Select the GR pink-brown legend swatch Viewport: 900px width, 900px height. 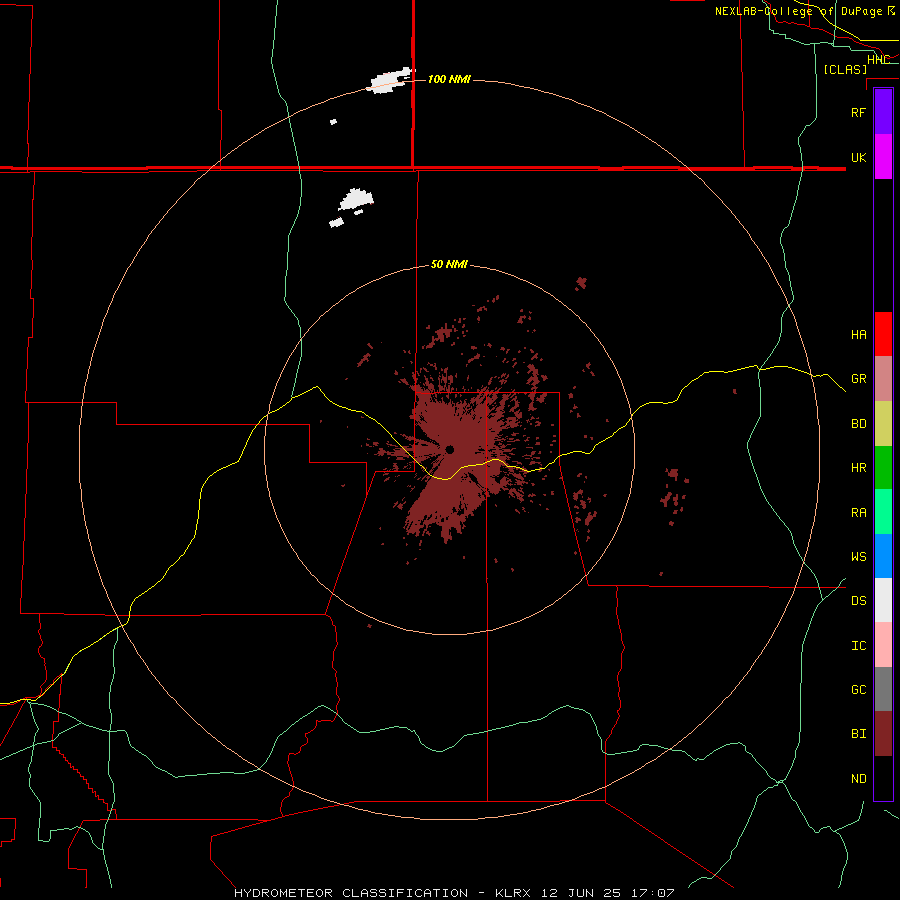(883, 379)
